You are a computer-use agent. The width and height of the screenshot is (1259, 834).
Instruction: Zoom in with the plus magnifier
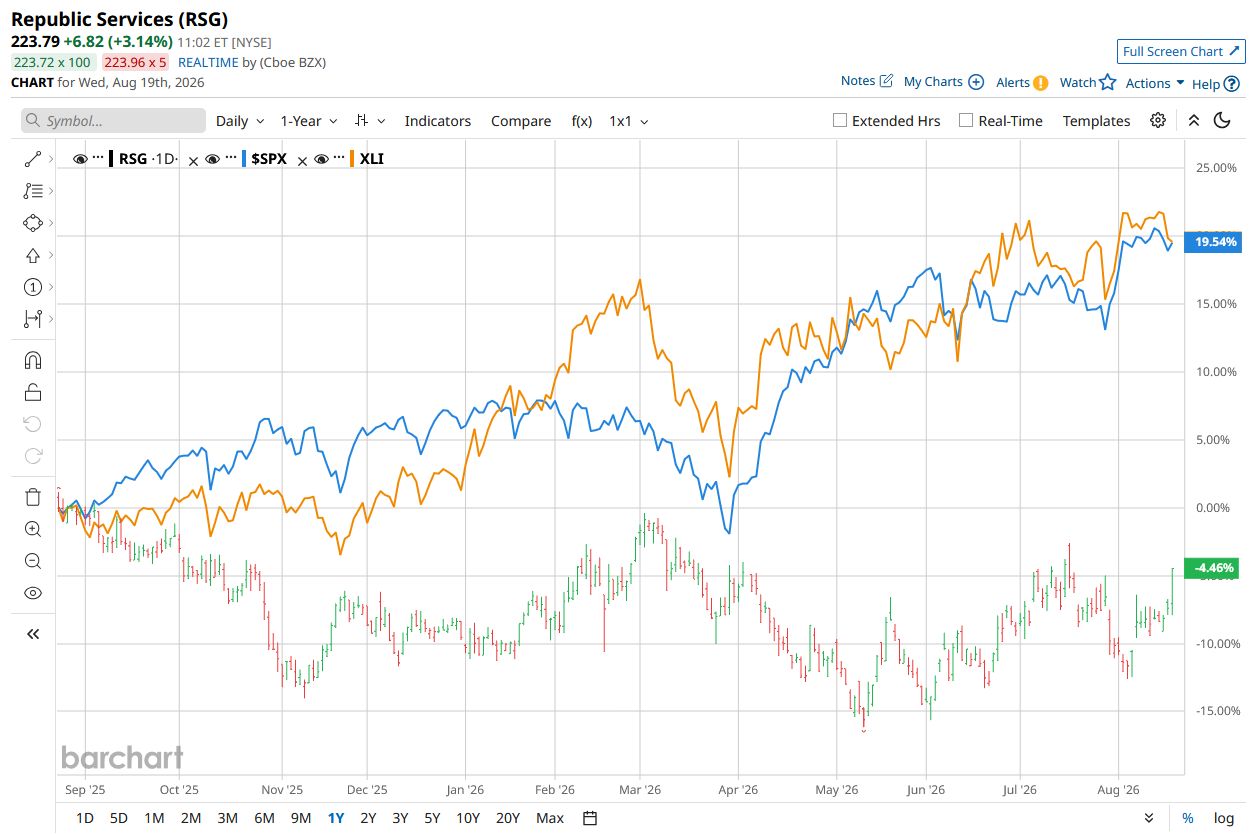32,529
